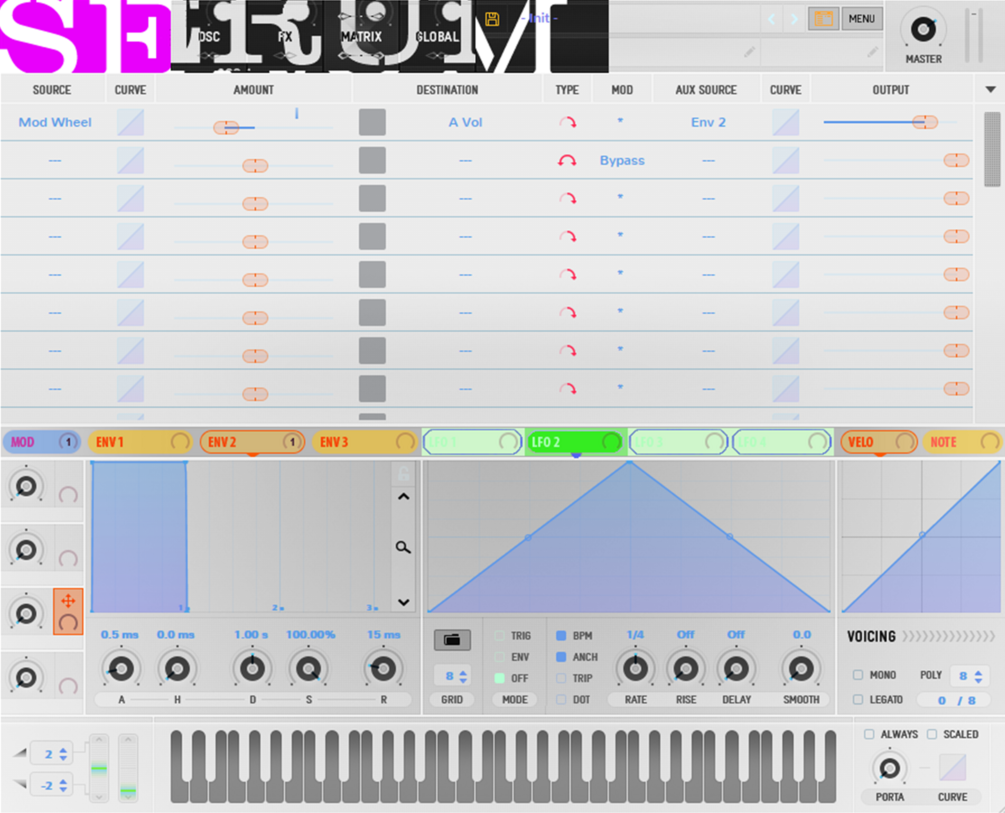Switch to the MATRIX tab
The image size is (1005, 813).
[361, 37]
